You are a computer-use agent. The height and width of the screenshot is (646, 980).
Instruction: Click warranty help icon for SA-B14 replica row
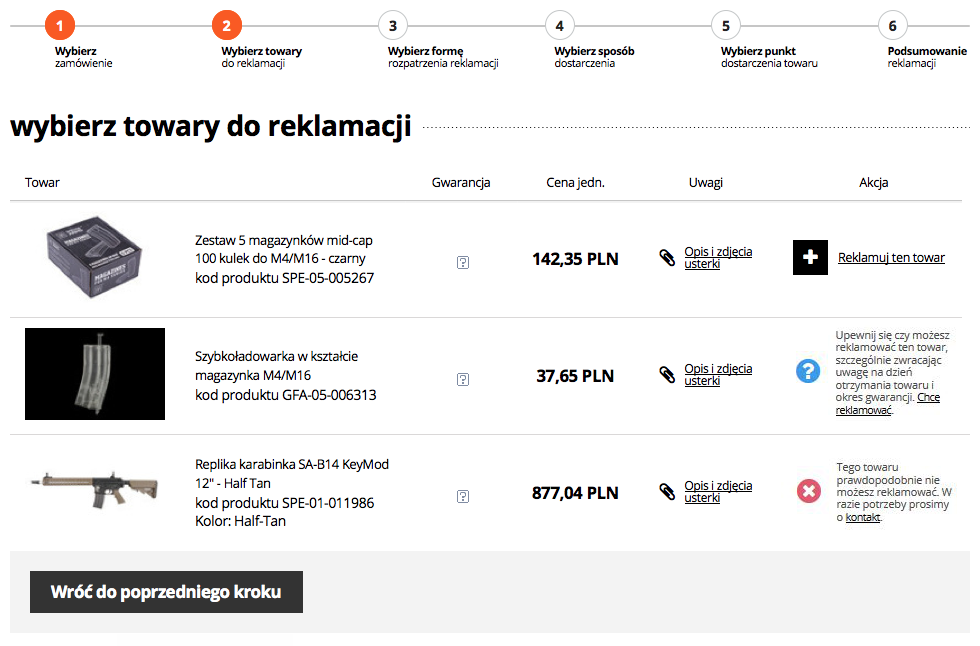point(462,496)
